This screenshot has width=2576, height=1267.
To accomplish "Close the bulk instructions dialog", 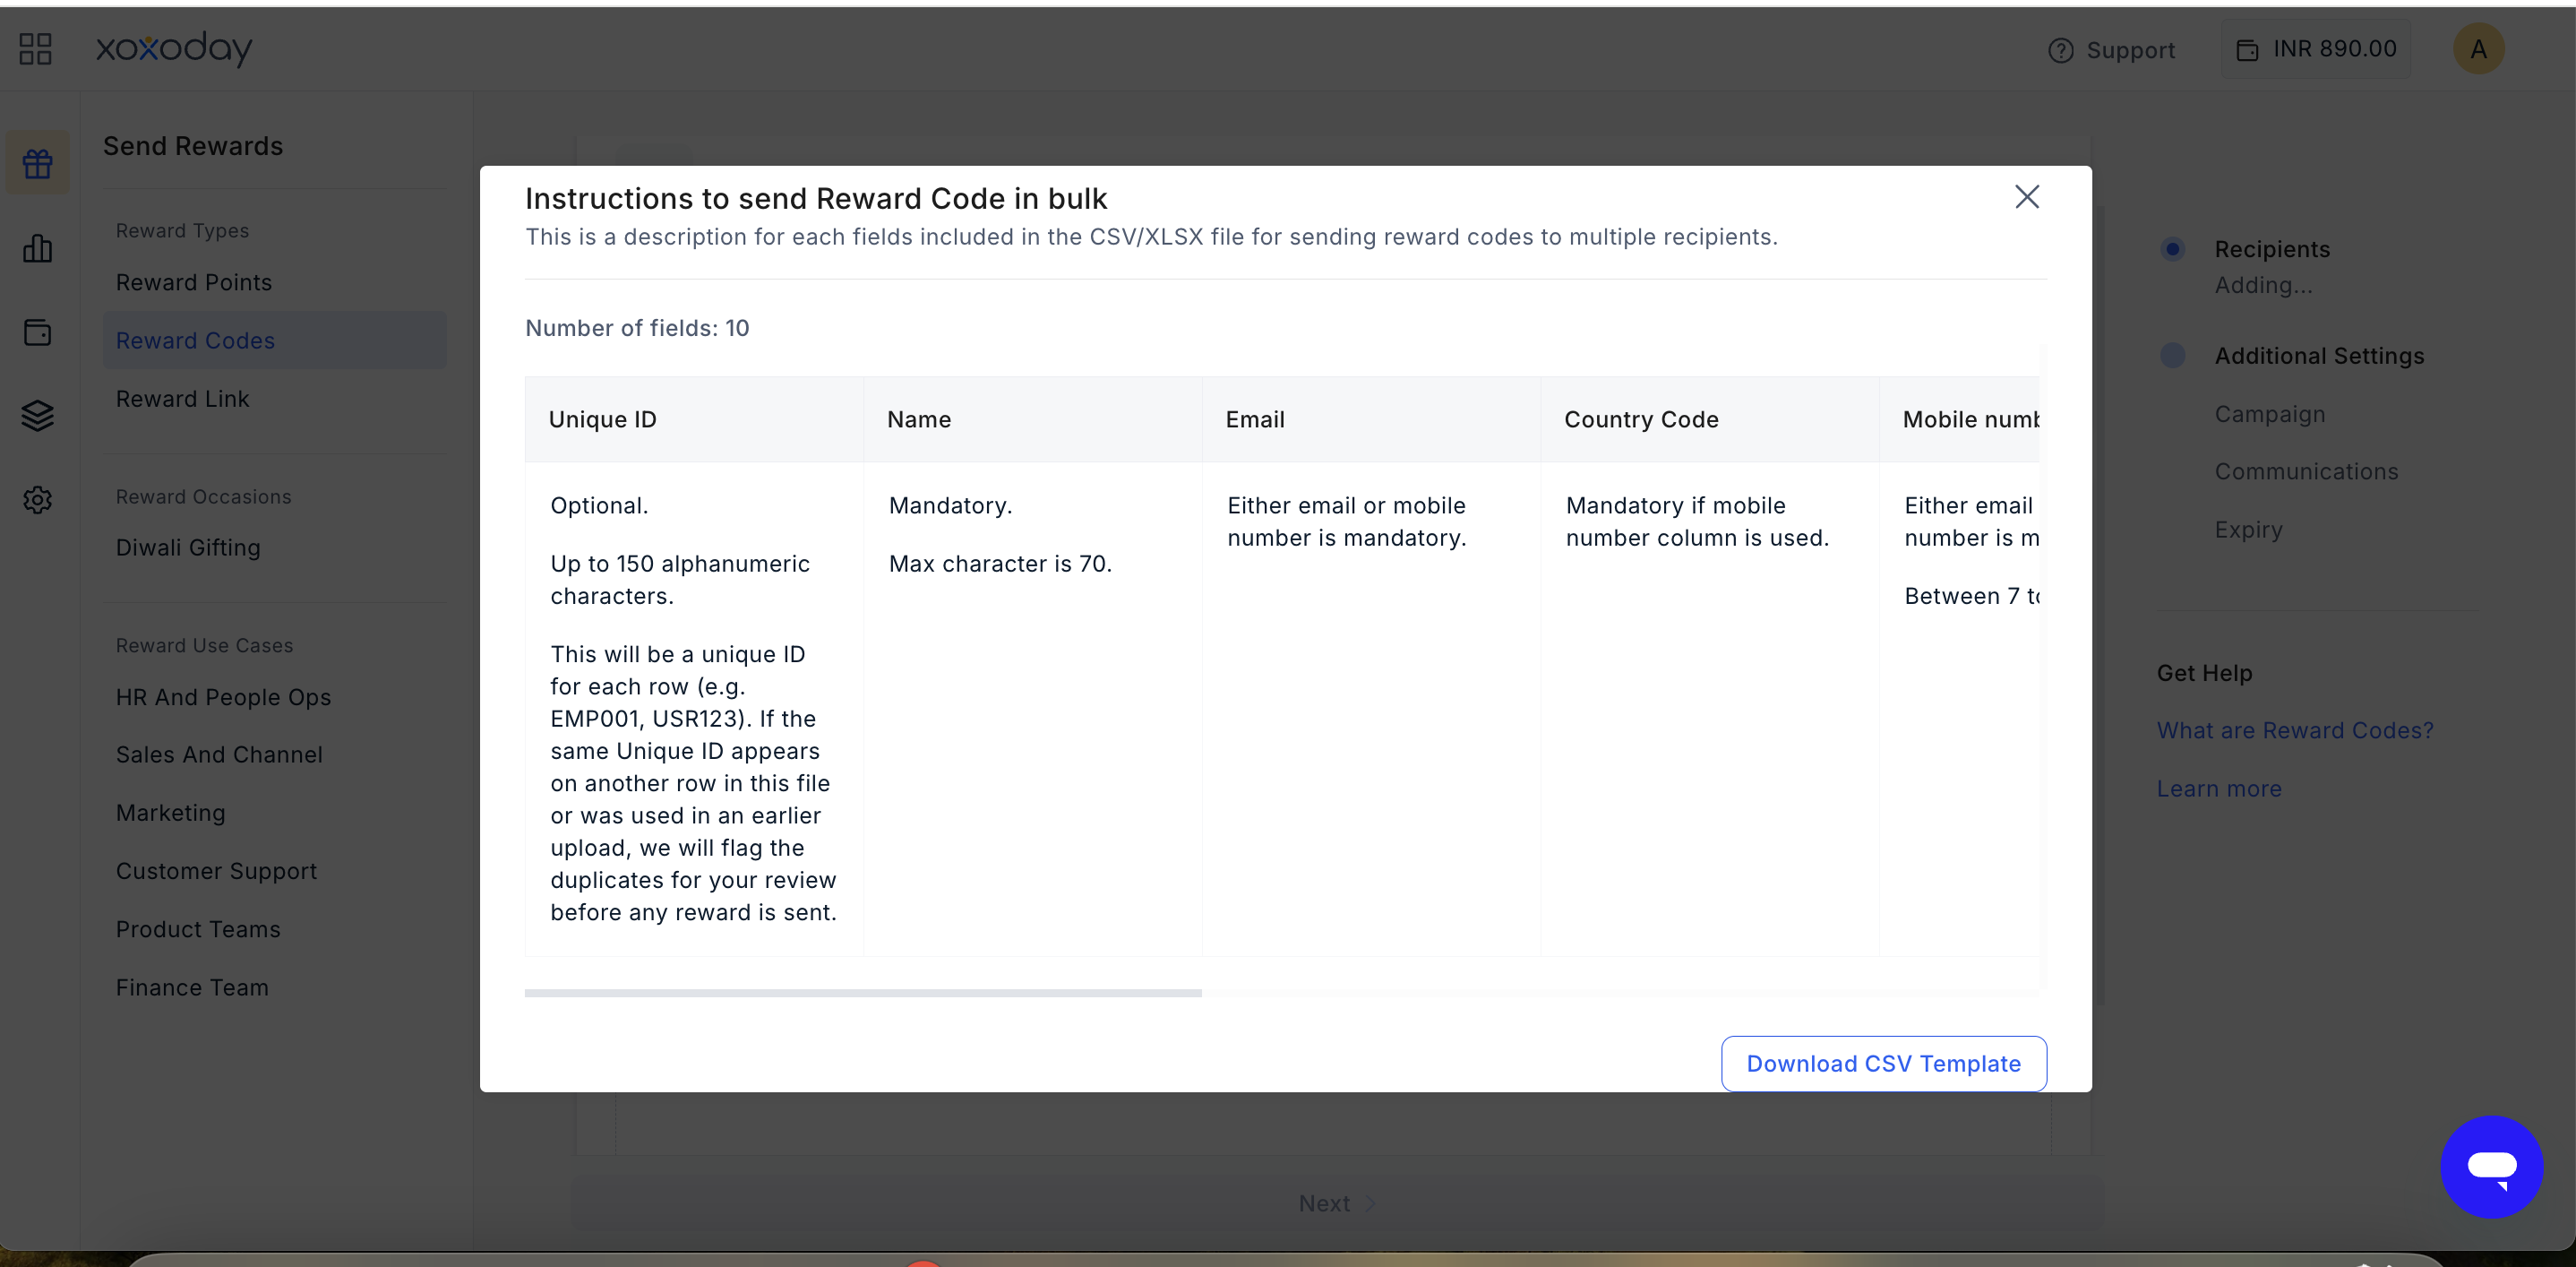I will pos(2027,197).
